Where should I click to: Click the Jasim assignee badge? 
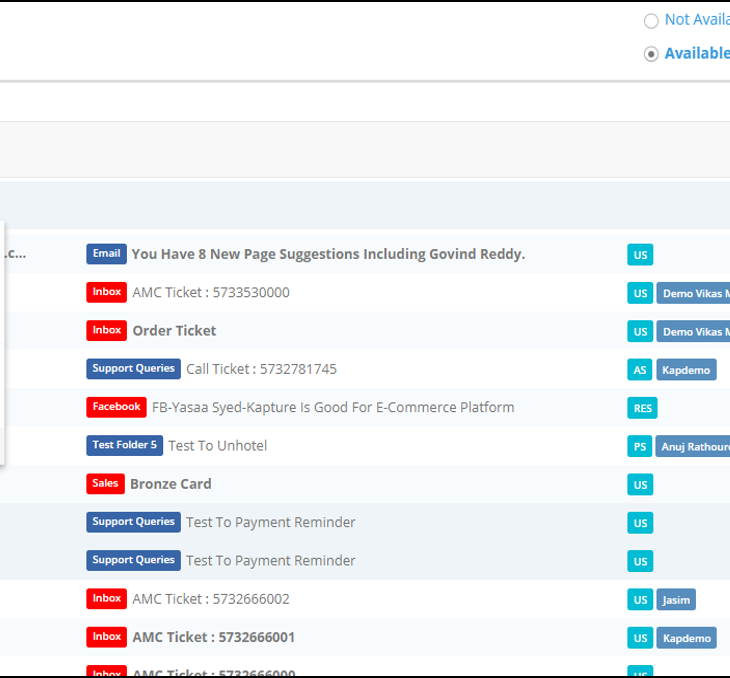[x=676, y=600]
